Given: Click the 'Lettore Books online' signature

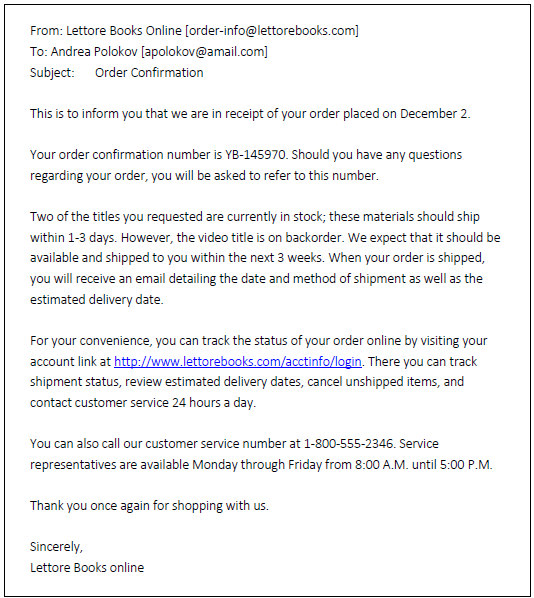Looking at the screenshot, I should tap(87, 567).
